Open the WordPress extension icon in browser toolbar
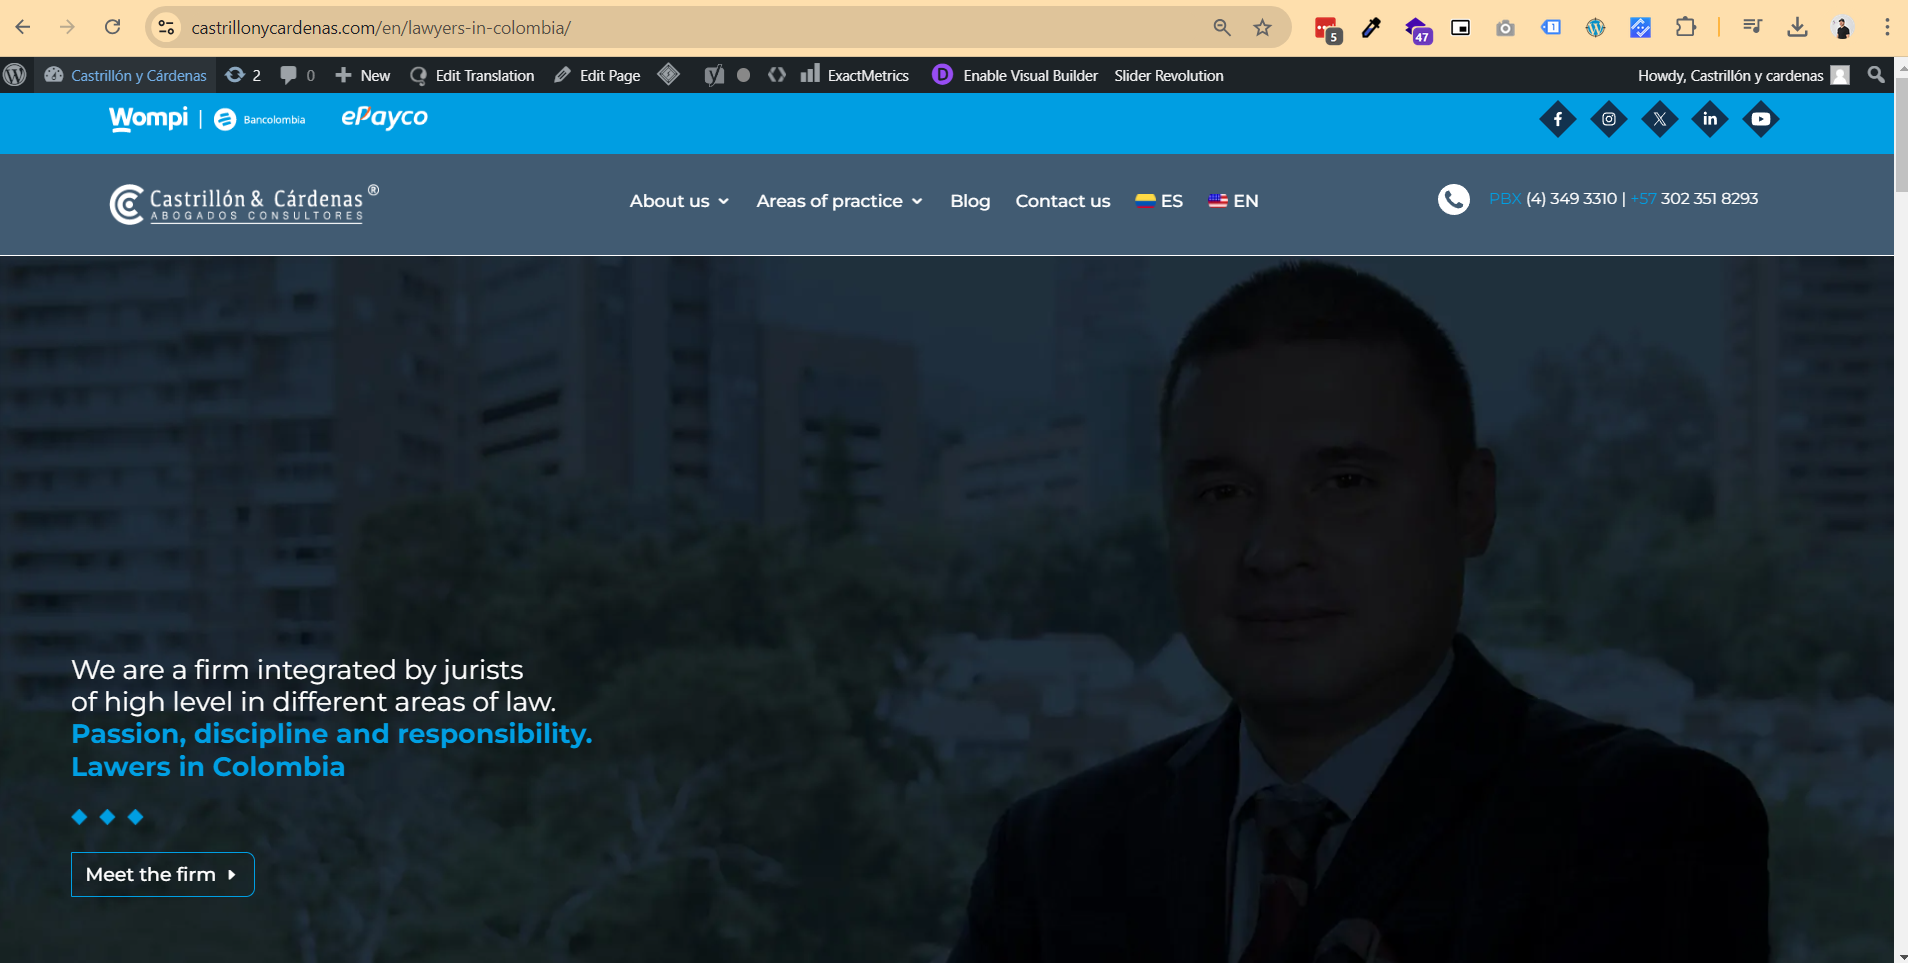The image size is (1908, 963). (1595, 28)
